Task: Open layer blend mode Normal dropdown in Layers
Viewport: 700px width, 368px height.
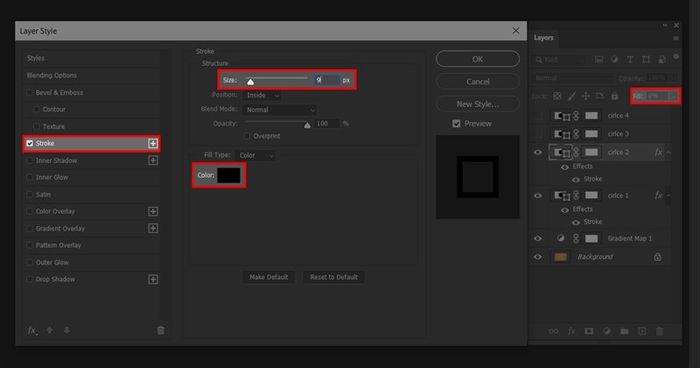Action: pos(573,78)
